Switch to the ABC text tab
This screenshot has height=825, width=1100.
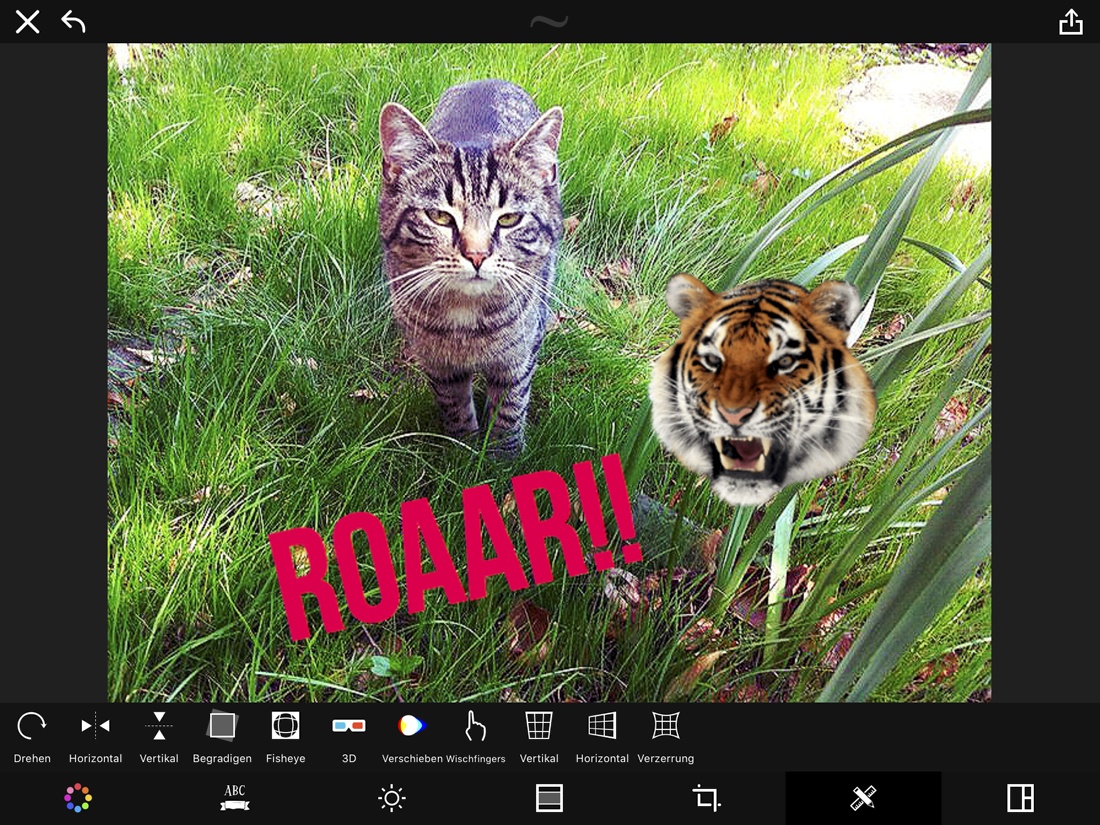pos(235,798)
